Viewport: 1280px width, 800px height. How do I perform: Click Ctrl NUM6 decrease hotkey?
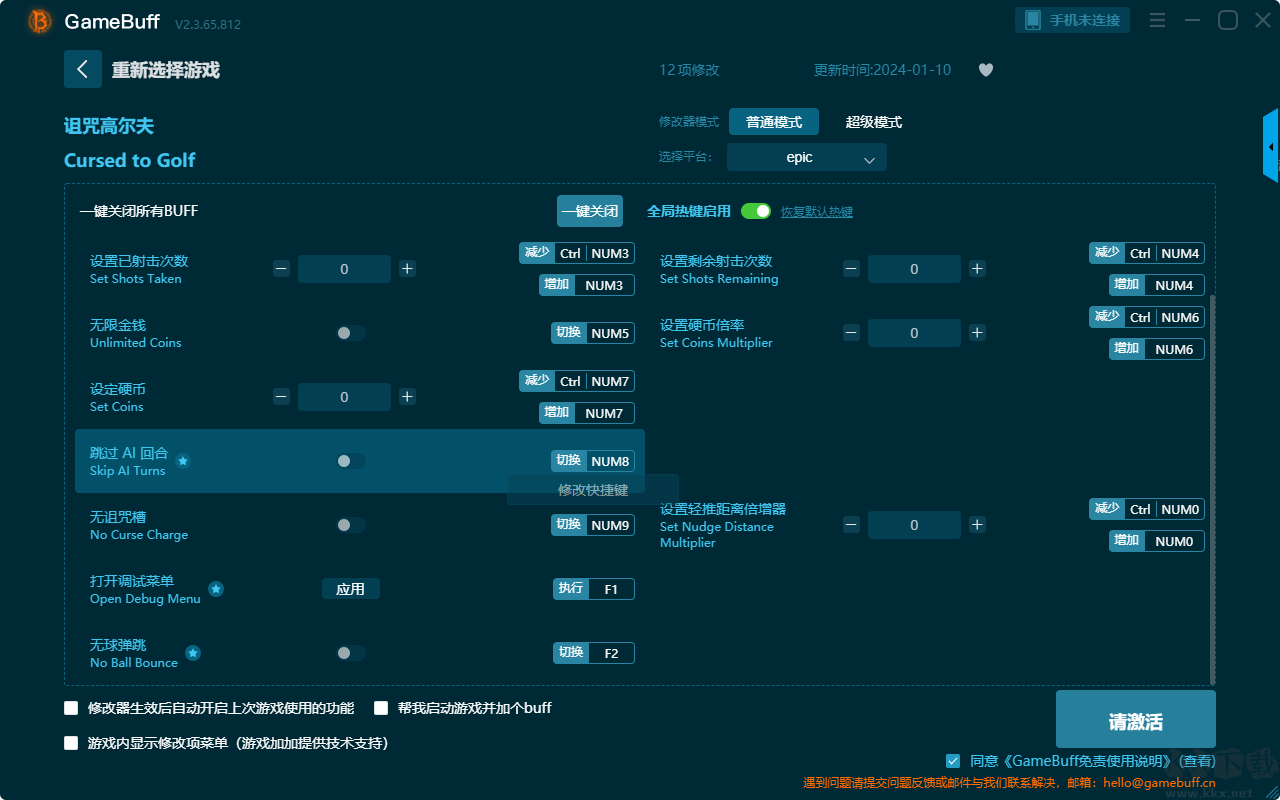coord(1147,317)
